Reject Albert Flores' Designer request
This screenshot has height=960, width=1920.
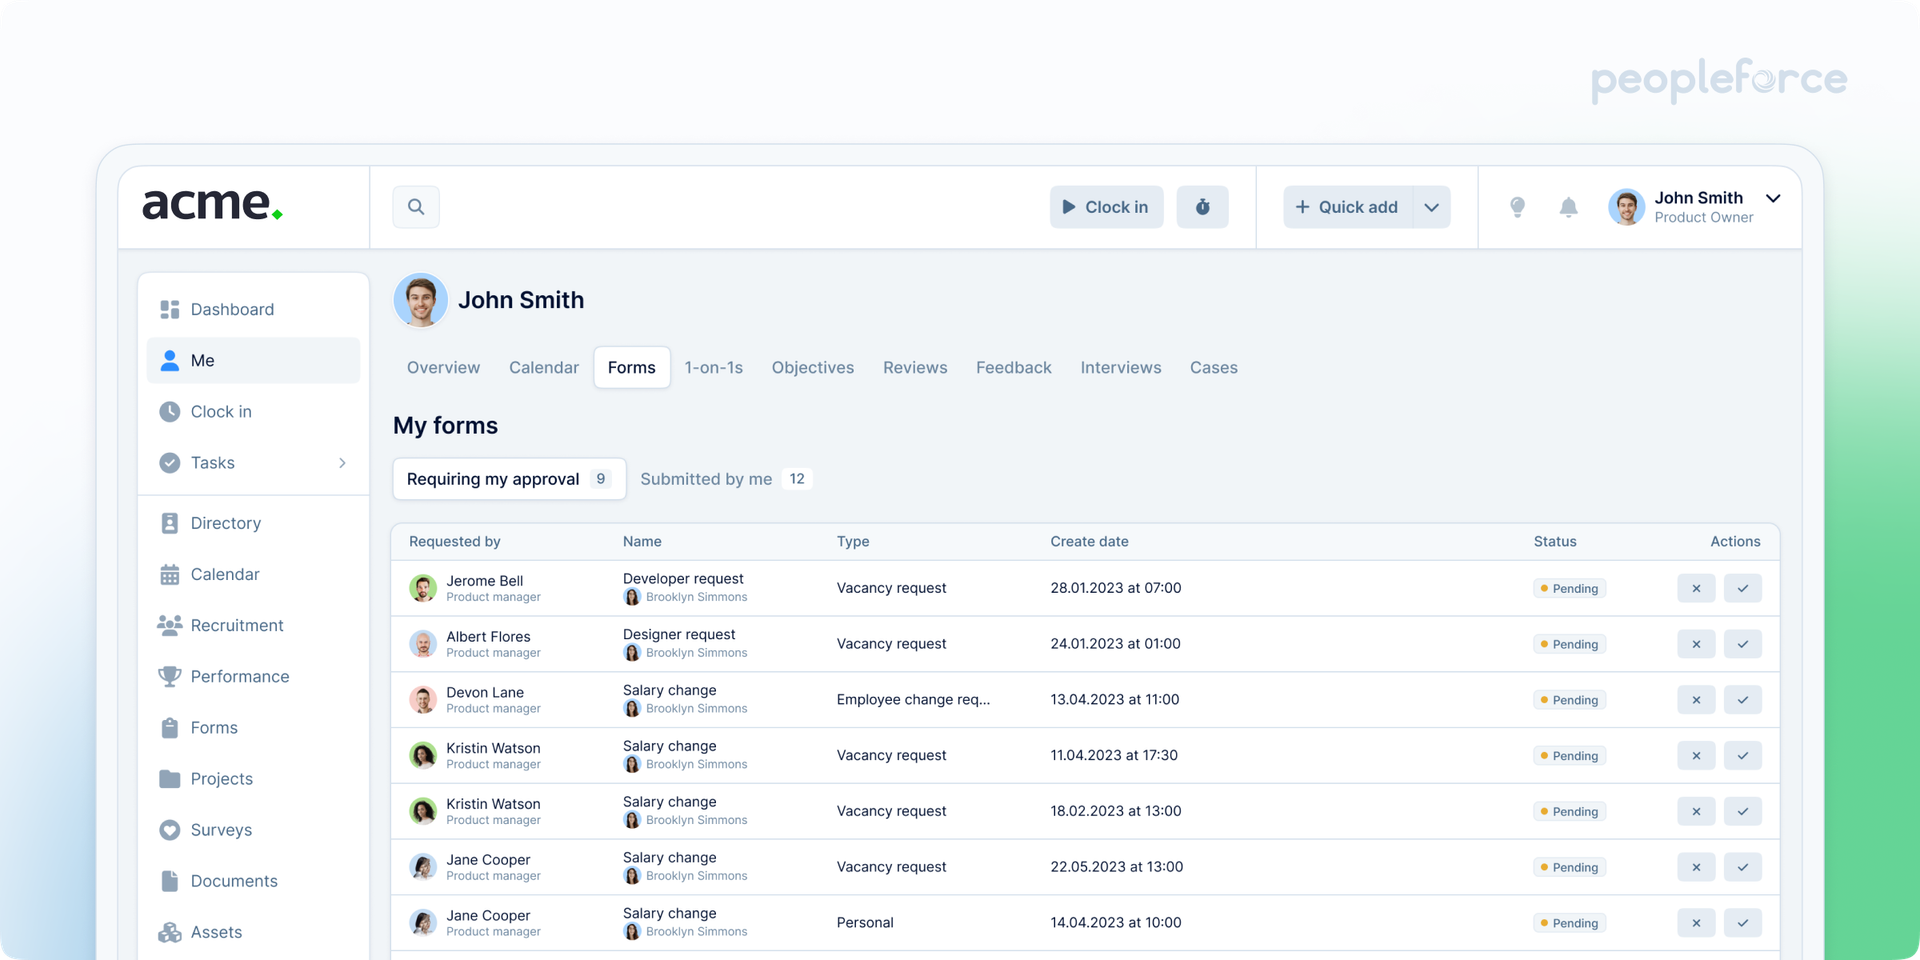pos(1696,644)
